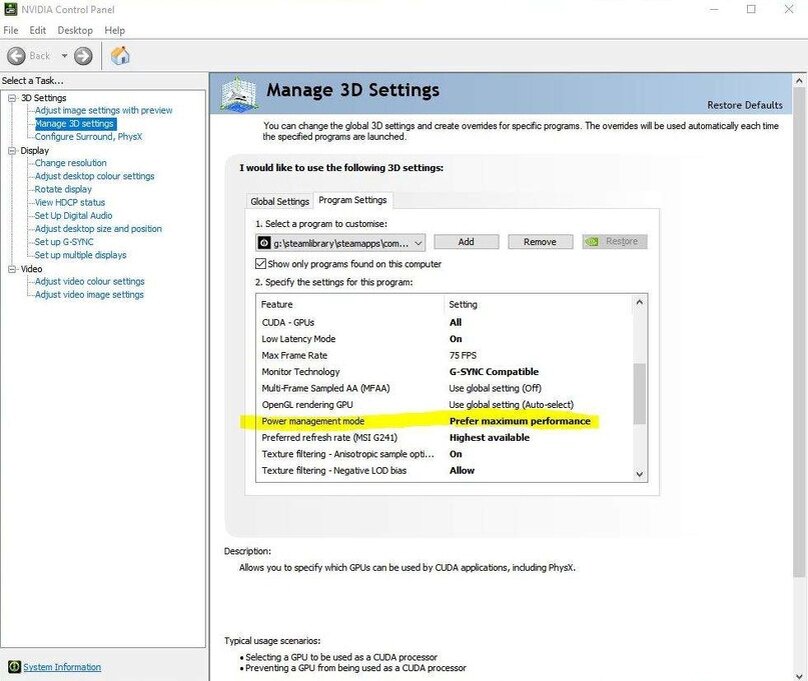Select Texture filtering - Anisotropic sample row
The height and width of the screenshot is (681, 808).
(445, 454)
